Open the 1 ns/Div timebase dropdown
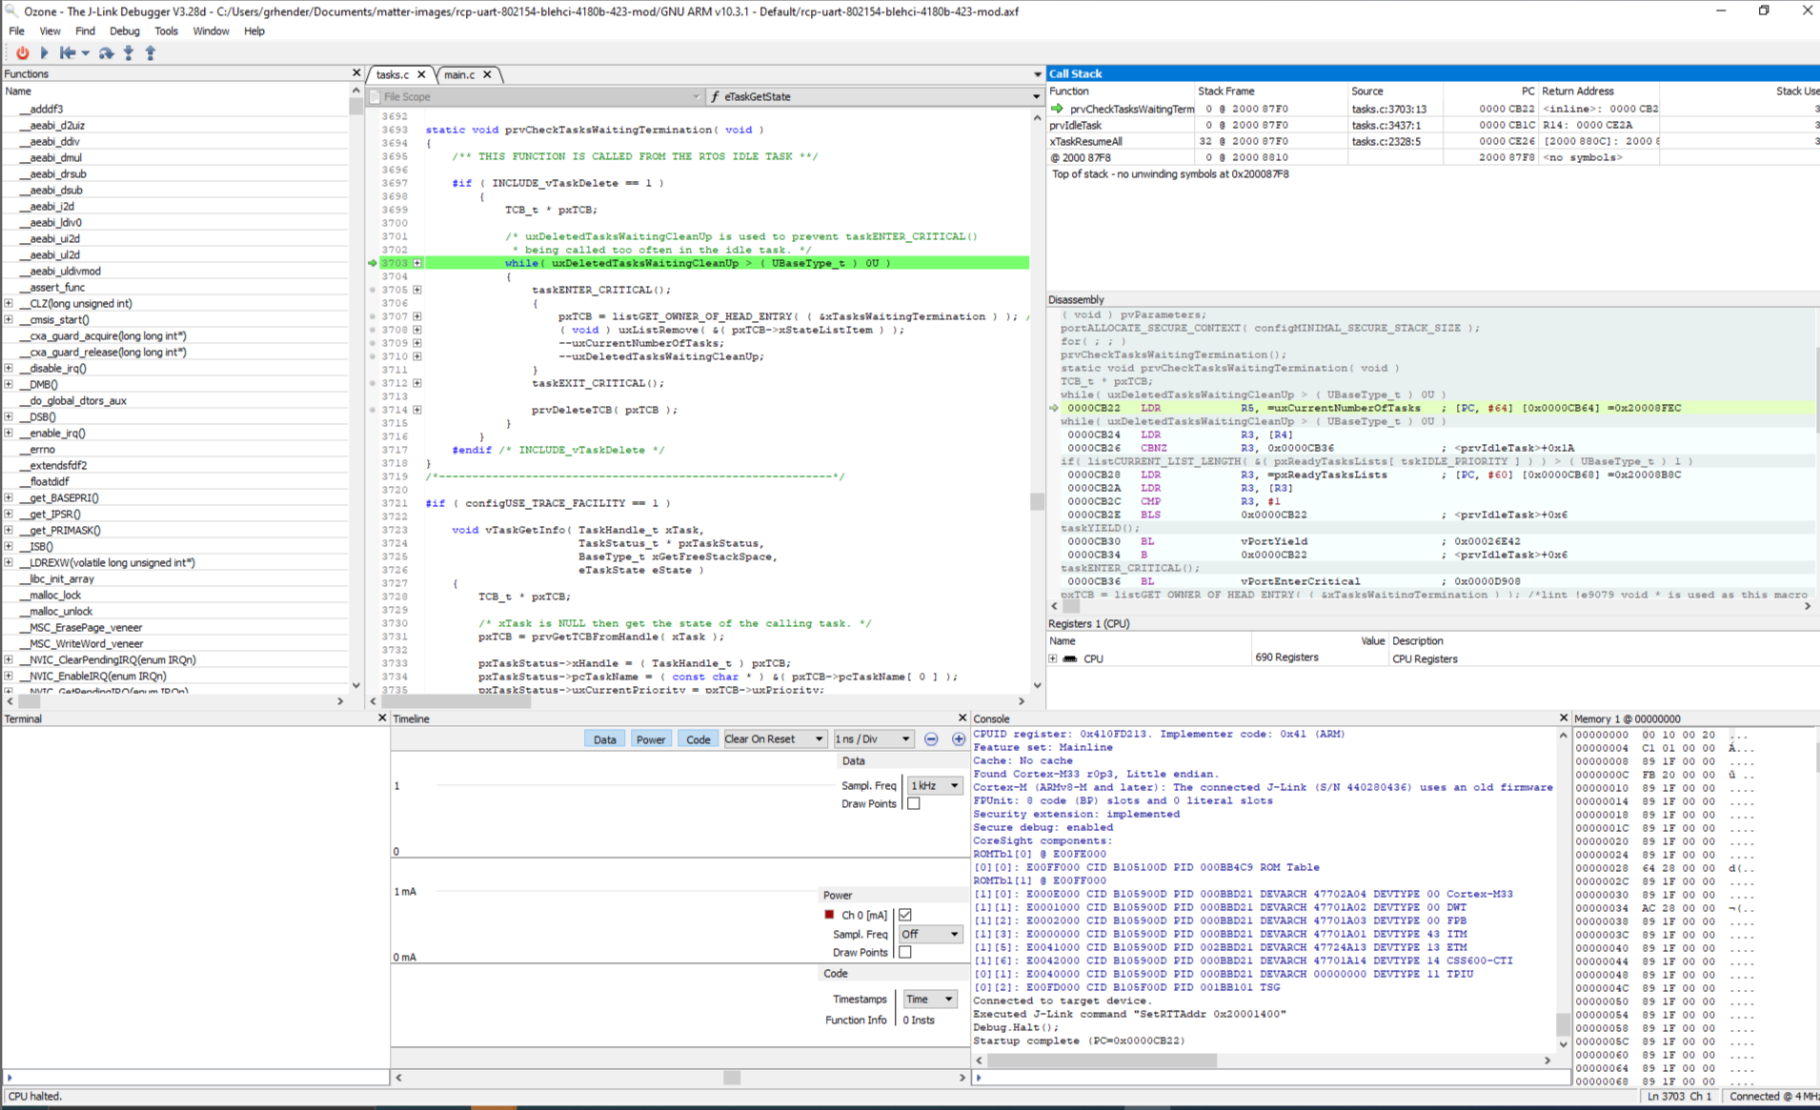 click(x=872, y=738)
